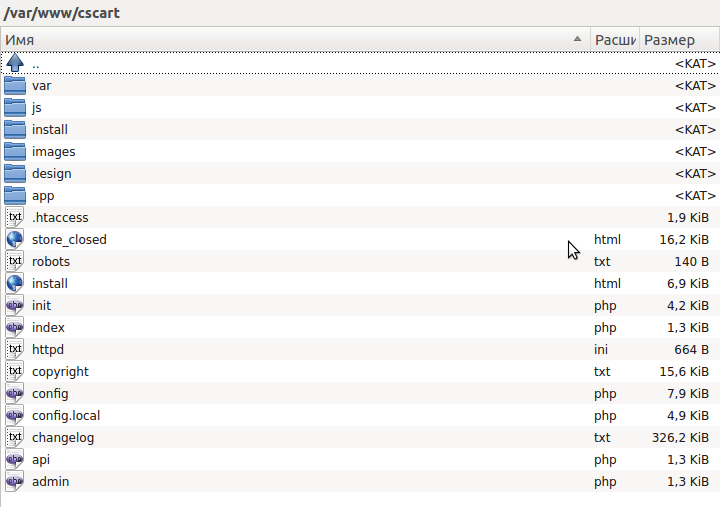The height and width of the screenshot is (507, 720).
Task: Select the var folder icon
Action: pyautogui.click(x=15, y=85)
